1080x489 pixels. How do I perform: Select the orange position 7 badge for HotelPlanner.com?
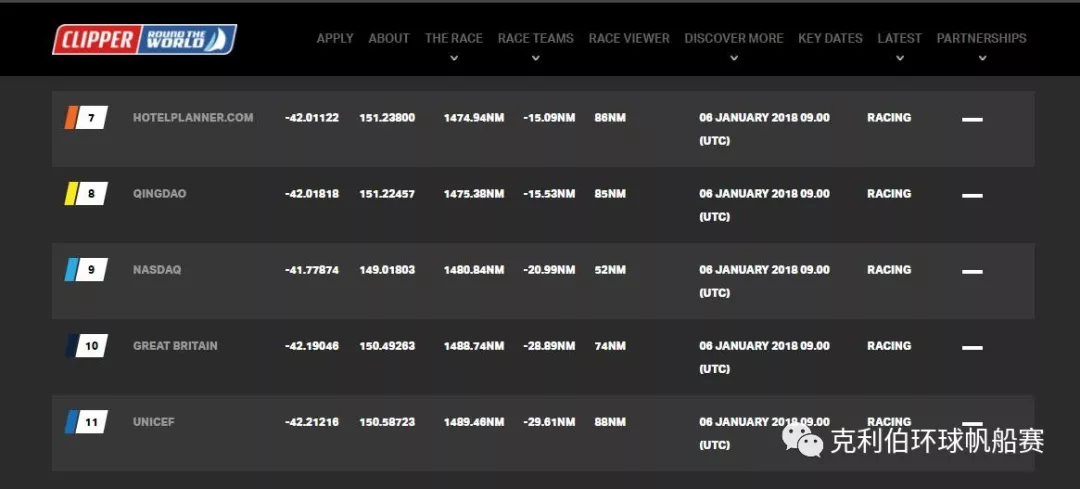coord(86,118)
